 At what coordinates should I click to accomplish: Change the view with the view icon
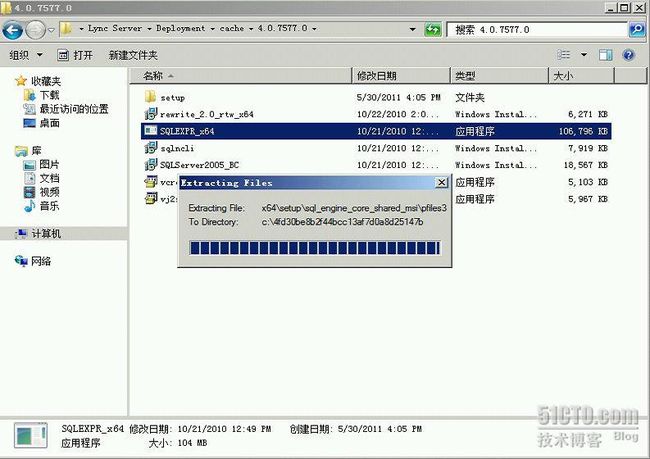tap(563, 55)
